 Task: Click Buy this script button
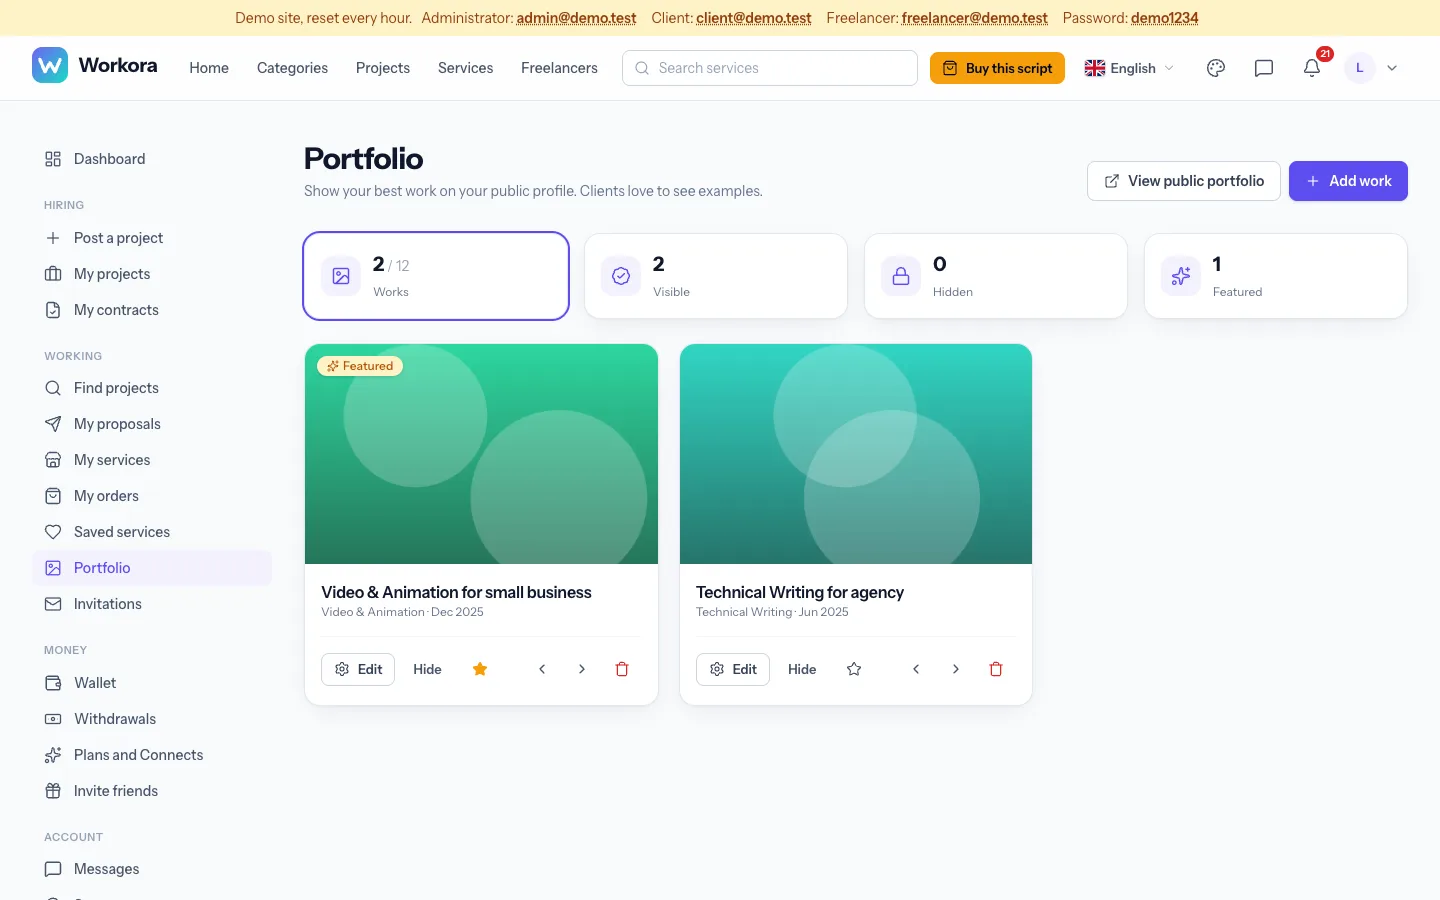[x=997, y=68]
